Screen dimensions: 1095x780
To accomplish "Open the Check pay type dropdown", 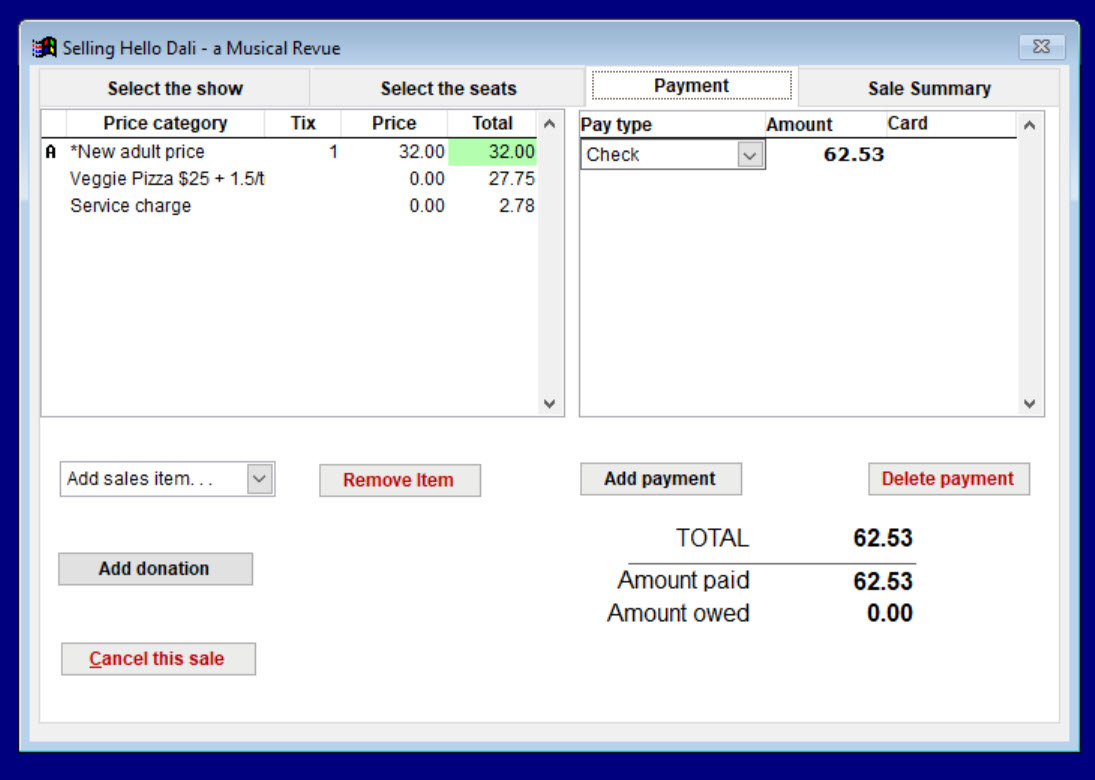I will [x=750, y=154].
